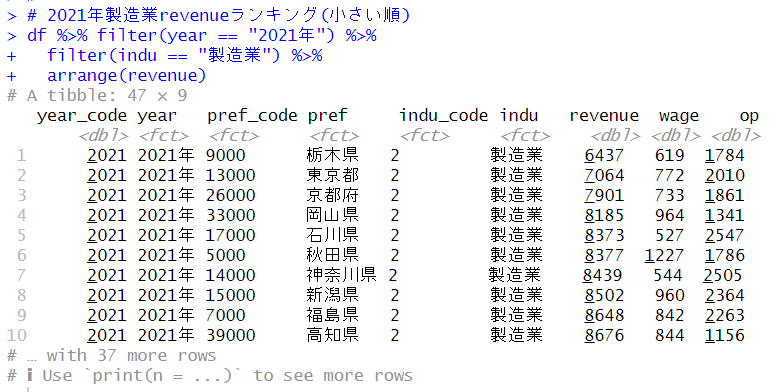Click the 'arrange(revenue)' code line
This screenshot has height=392, width=777.
[x=126, y=75]
